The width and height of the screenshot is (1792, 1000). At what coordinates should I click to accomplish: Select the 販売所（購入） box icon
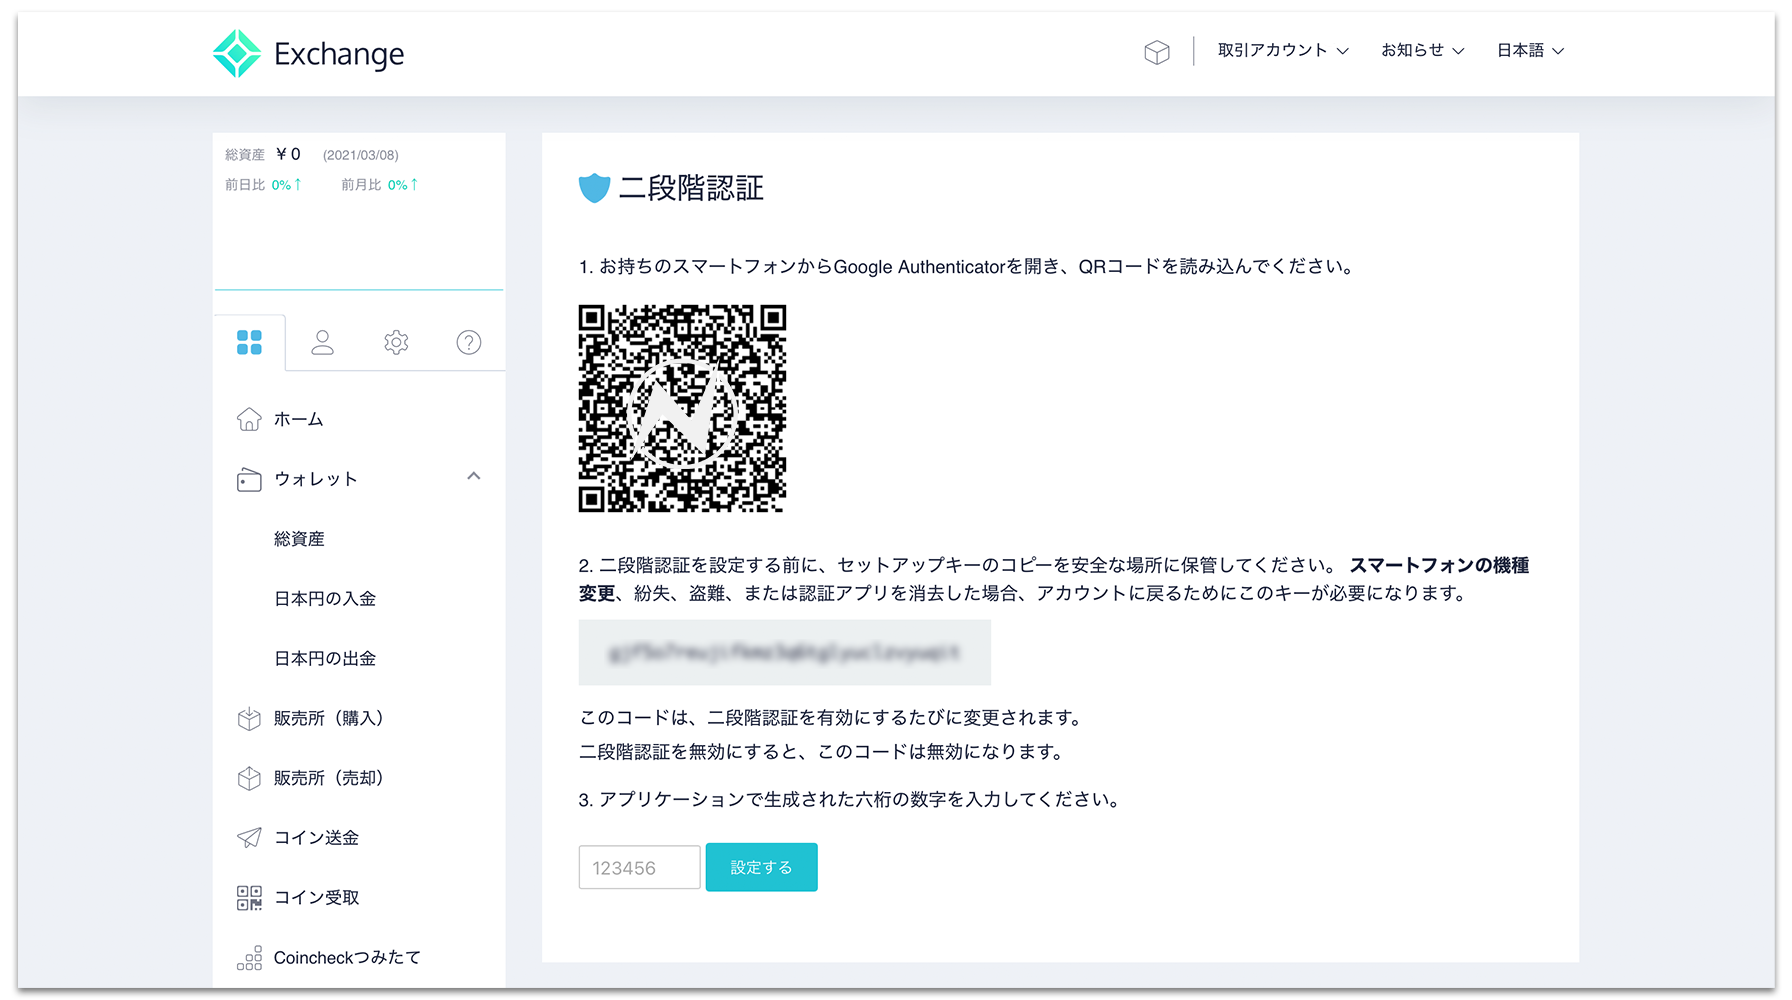click(247, 718)
